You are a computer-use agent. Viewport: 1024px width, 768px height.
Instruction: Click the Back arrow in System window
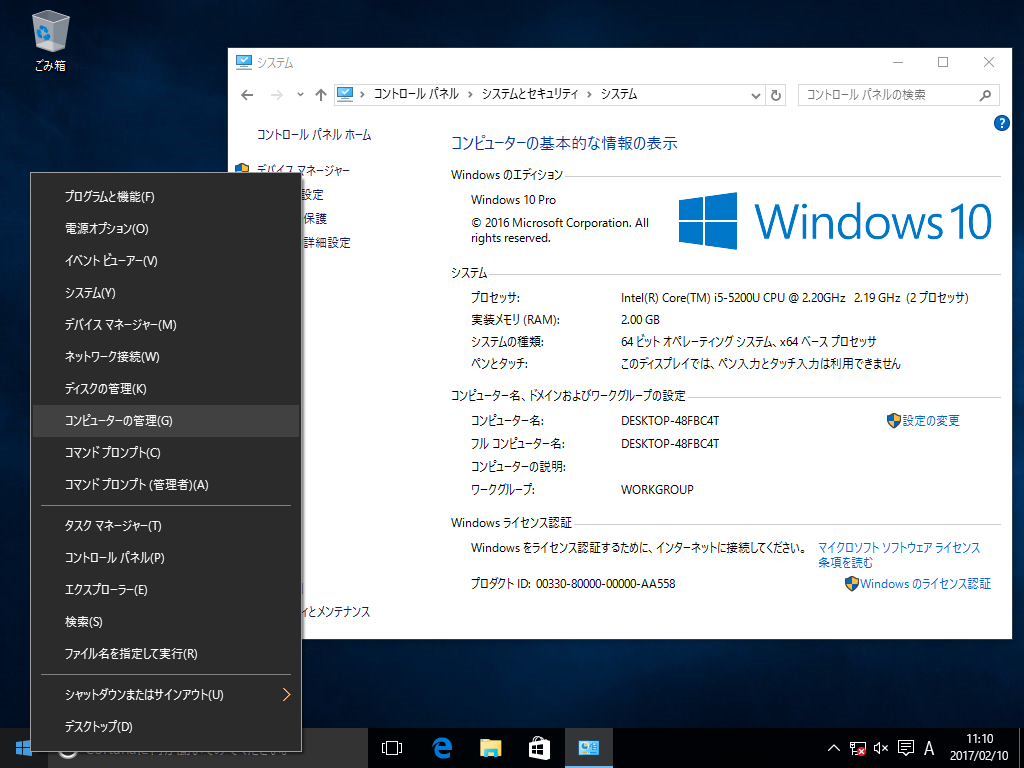[247, 95]
